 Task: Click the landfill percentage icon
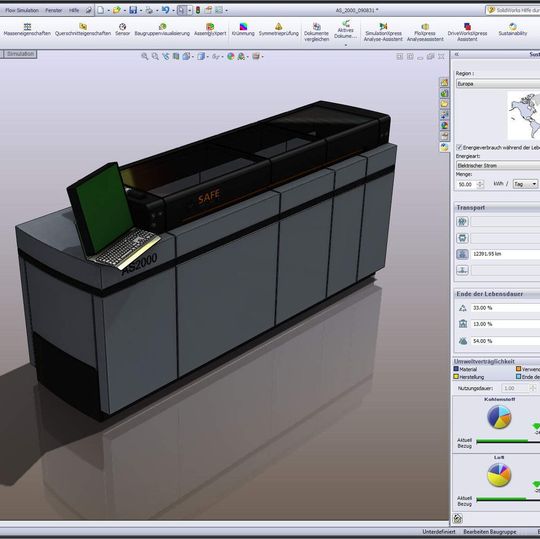463,341
